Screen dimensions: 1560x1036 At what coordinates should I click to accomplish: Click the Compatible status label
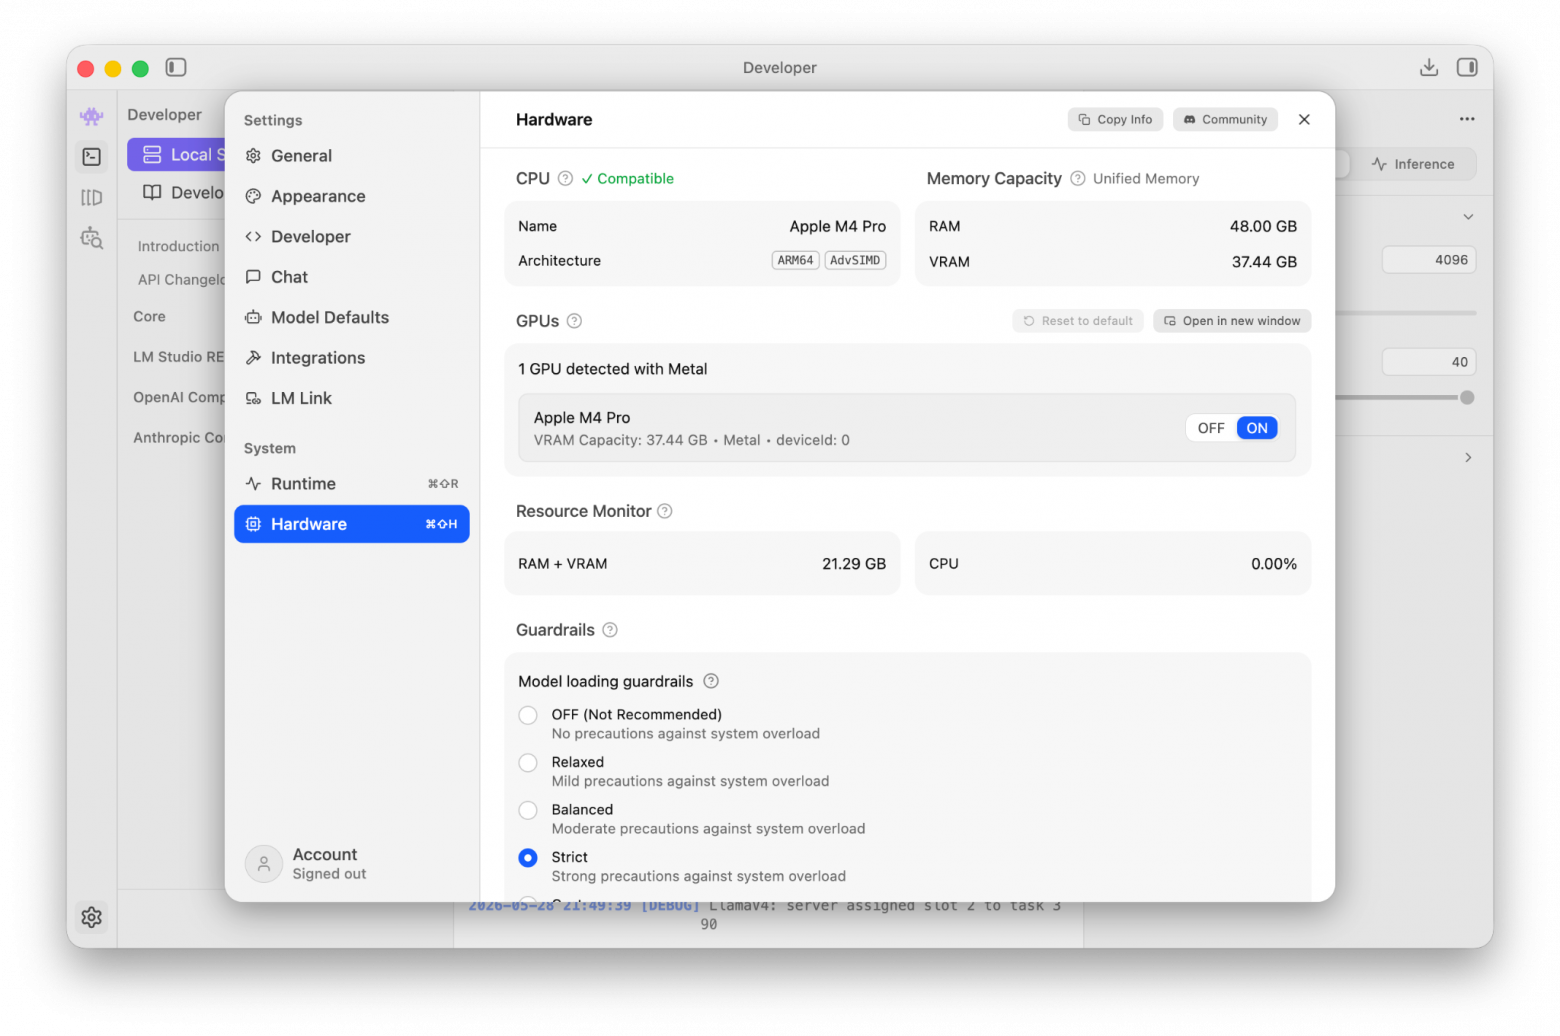628,179
